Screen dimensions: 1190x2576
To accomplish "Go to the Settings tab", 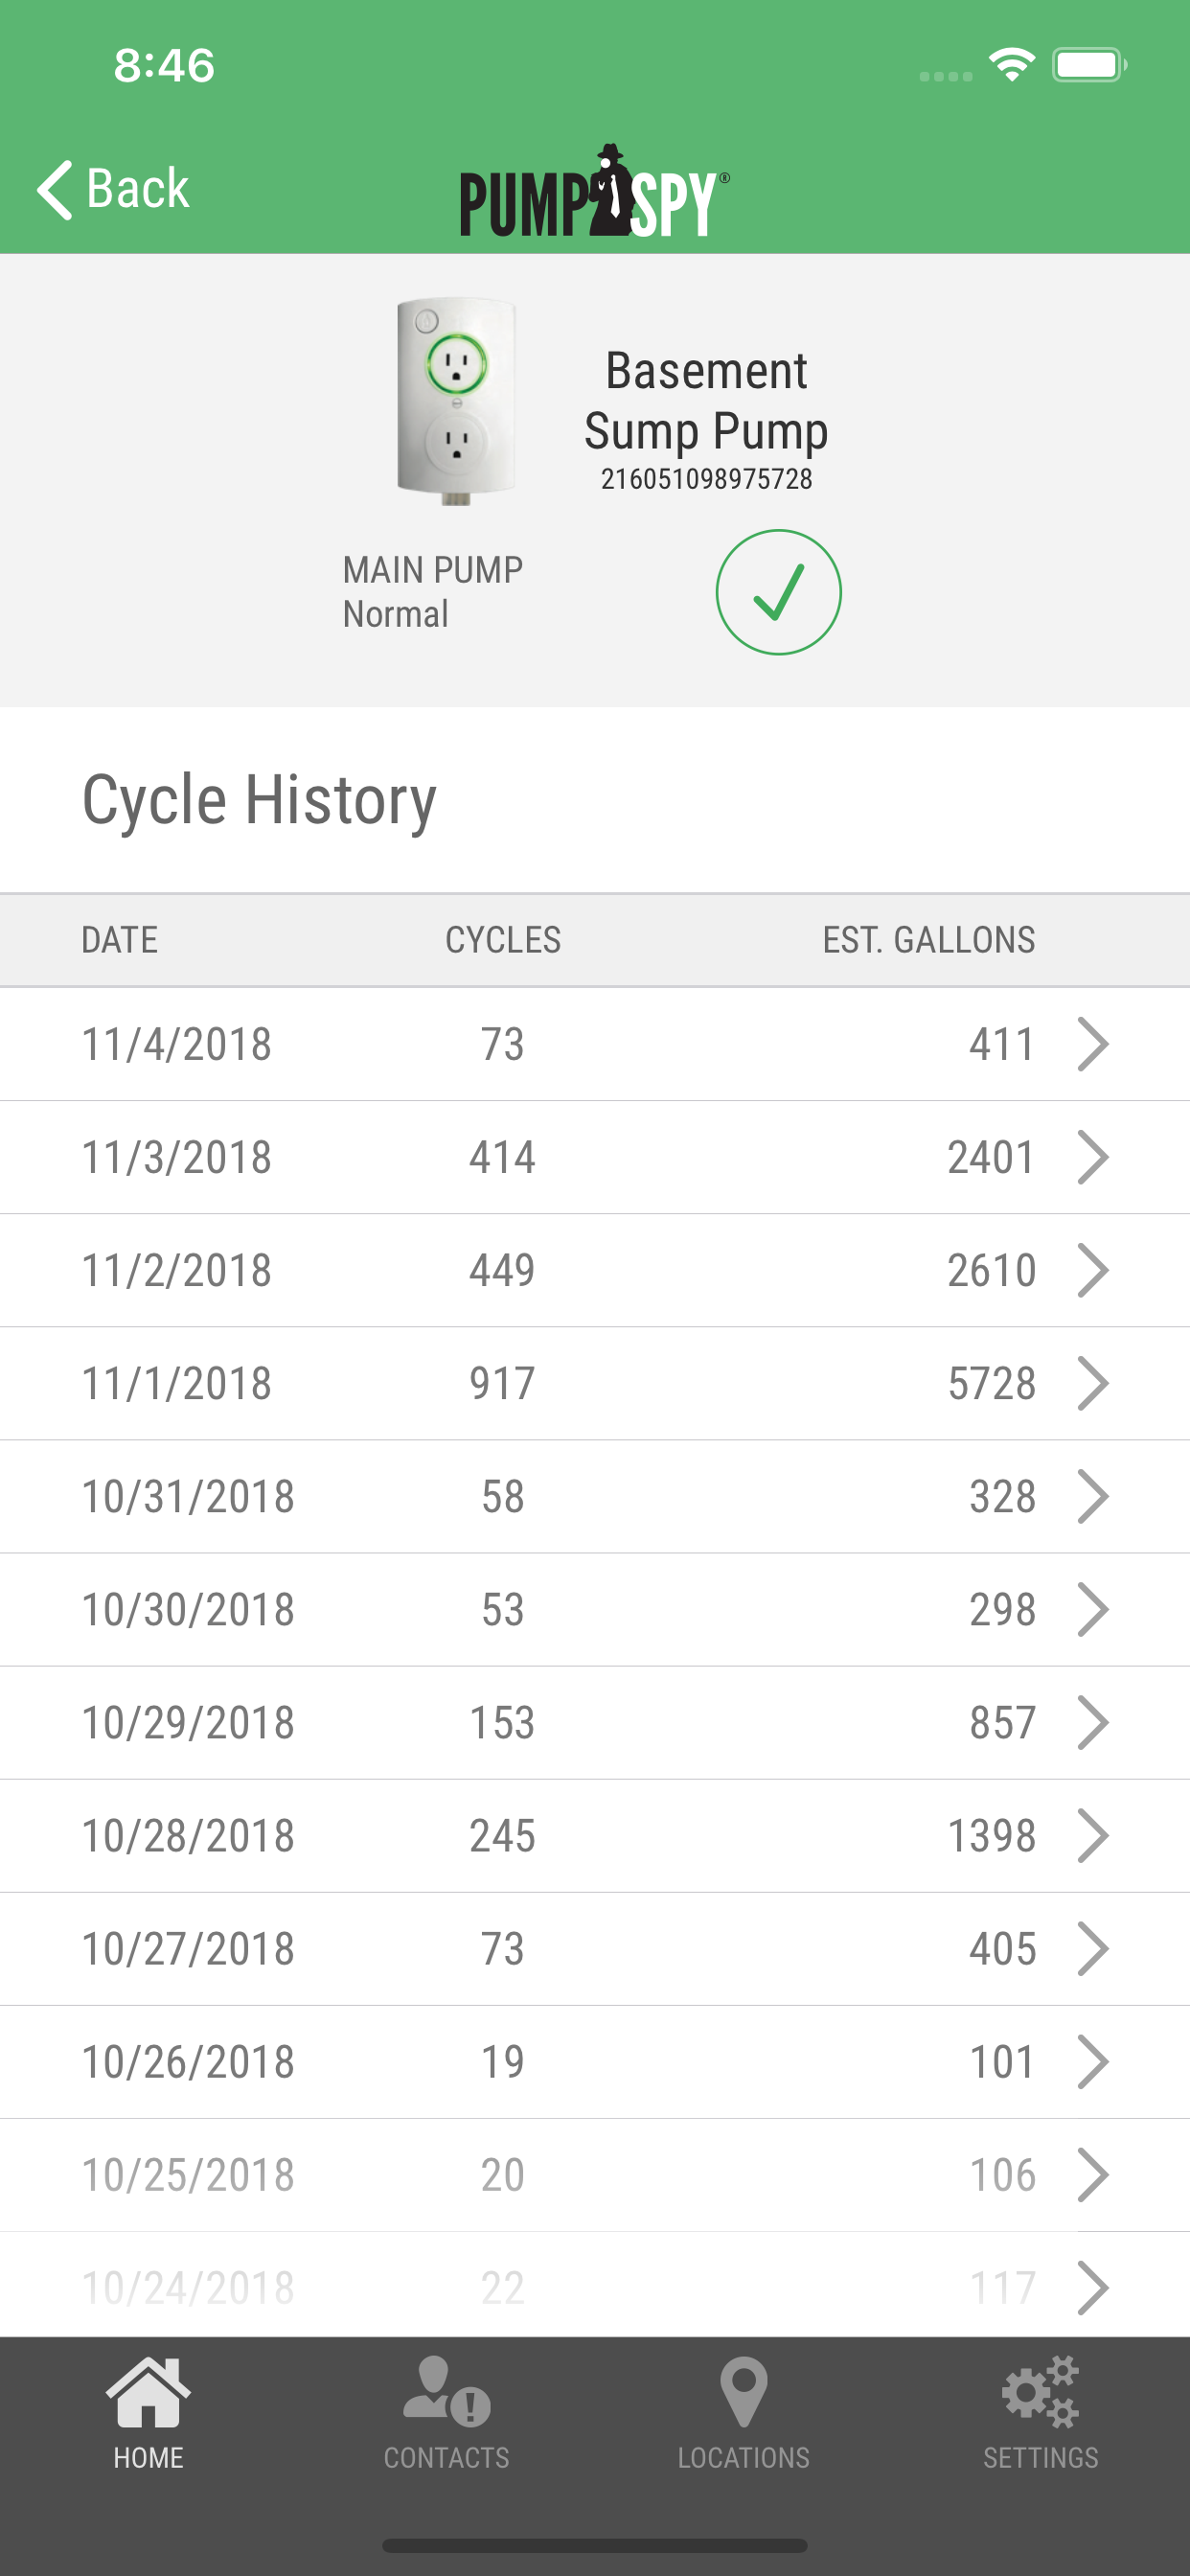I will point(1040,2412).
